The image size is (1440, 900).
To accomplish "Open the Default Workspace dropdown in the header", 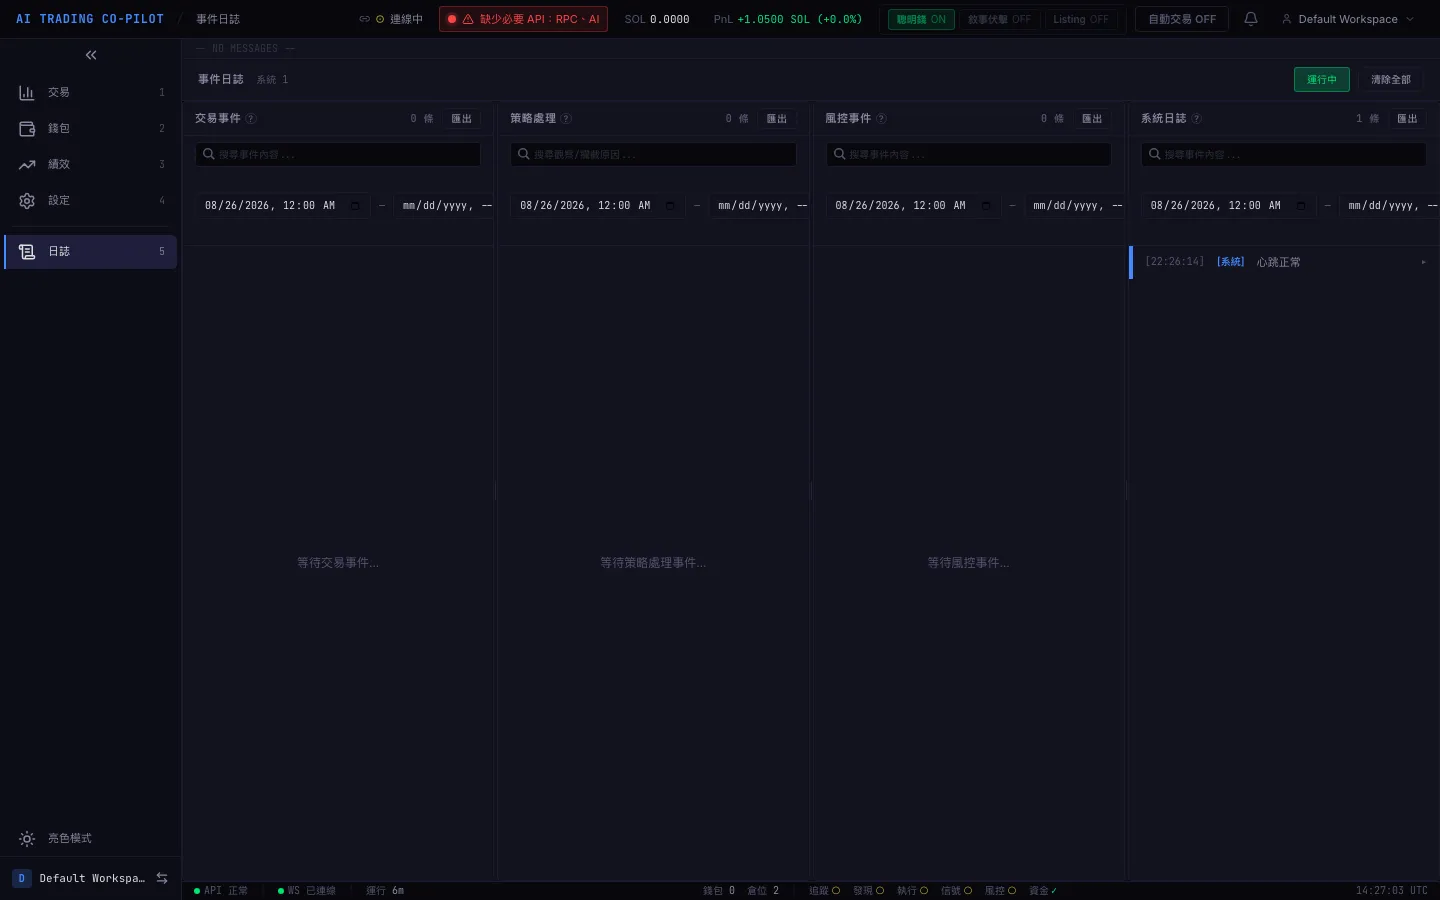I will (x=1347, y=19).
